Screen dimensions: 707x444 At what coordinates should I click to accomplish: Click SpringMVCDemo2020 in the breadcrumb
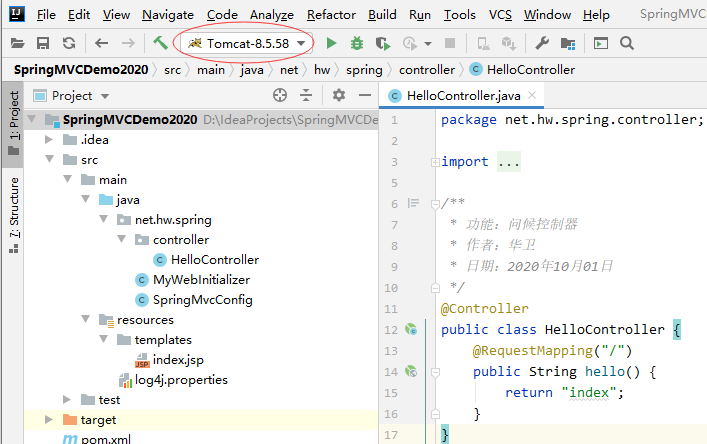coord(81,70)
